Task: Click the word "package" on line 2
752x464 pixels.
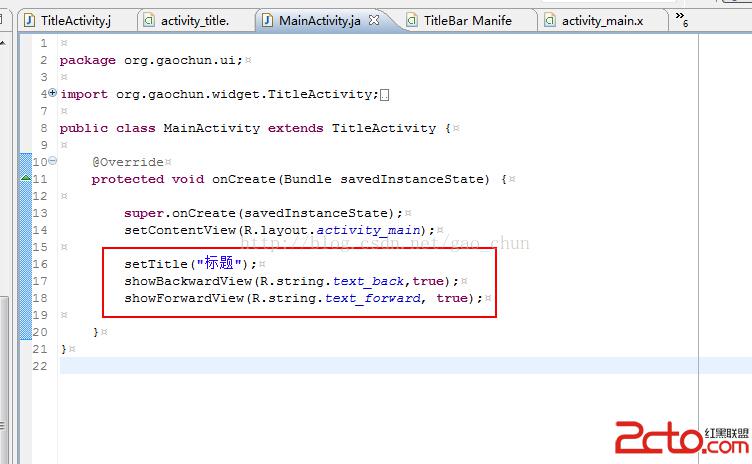Action: point(87,60)
